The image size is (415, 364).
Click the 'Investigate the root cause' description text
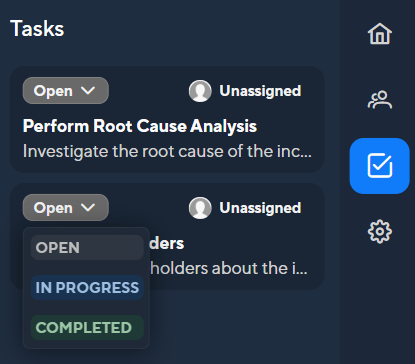pos(167,152)
